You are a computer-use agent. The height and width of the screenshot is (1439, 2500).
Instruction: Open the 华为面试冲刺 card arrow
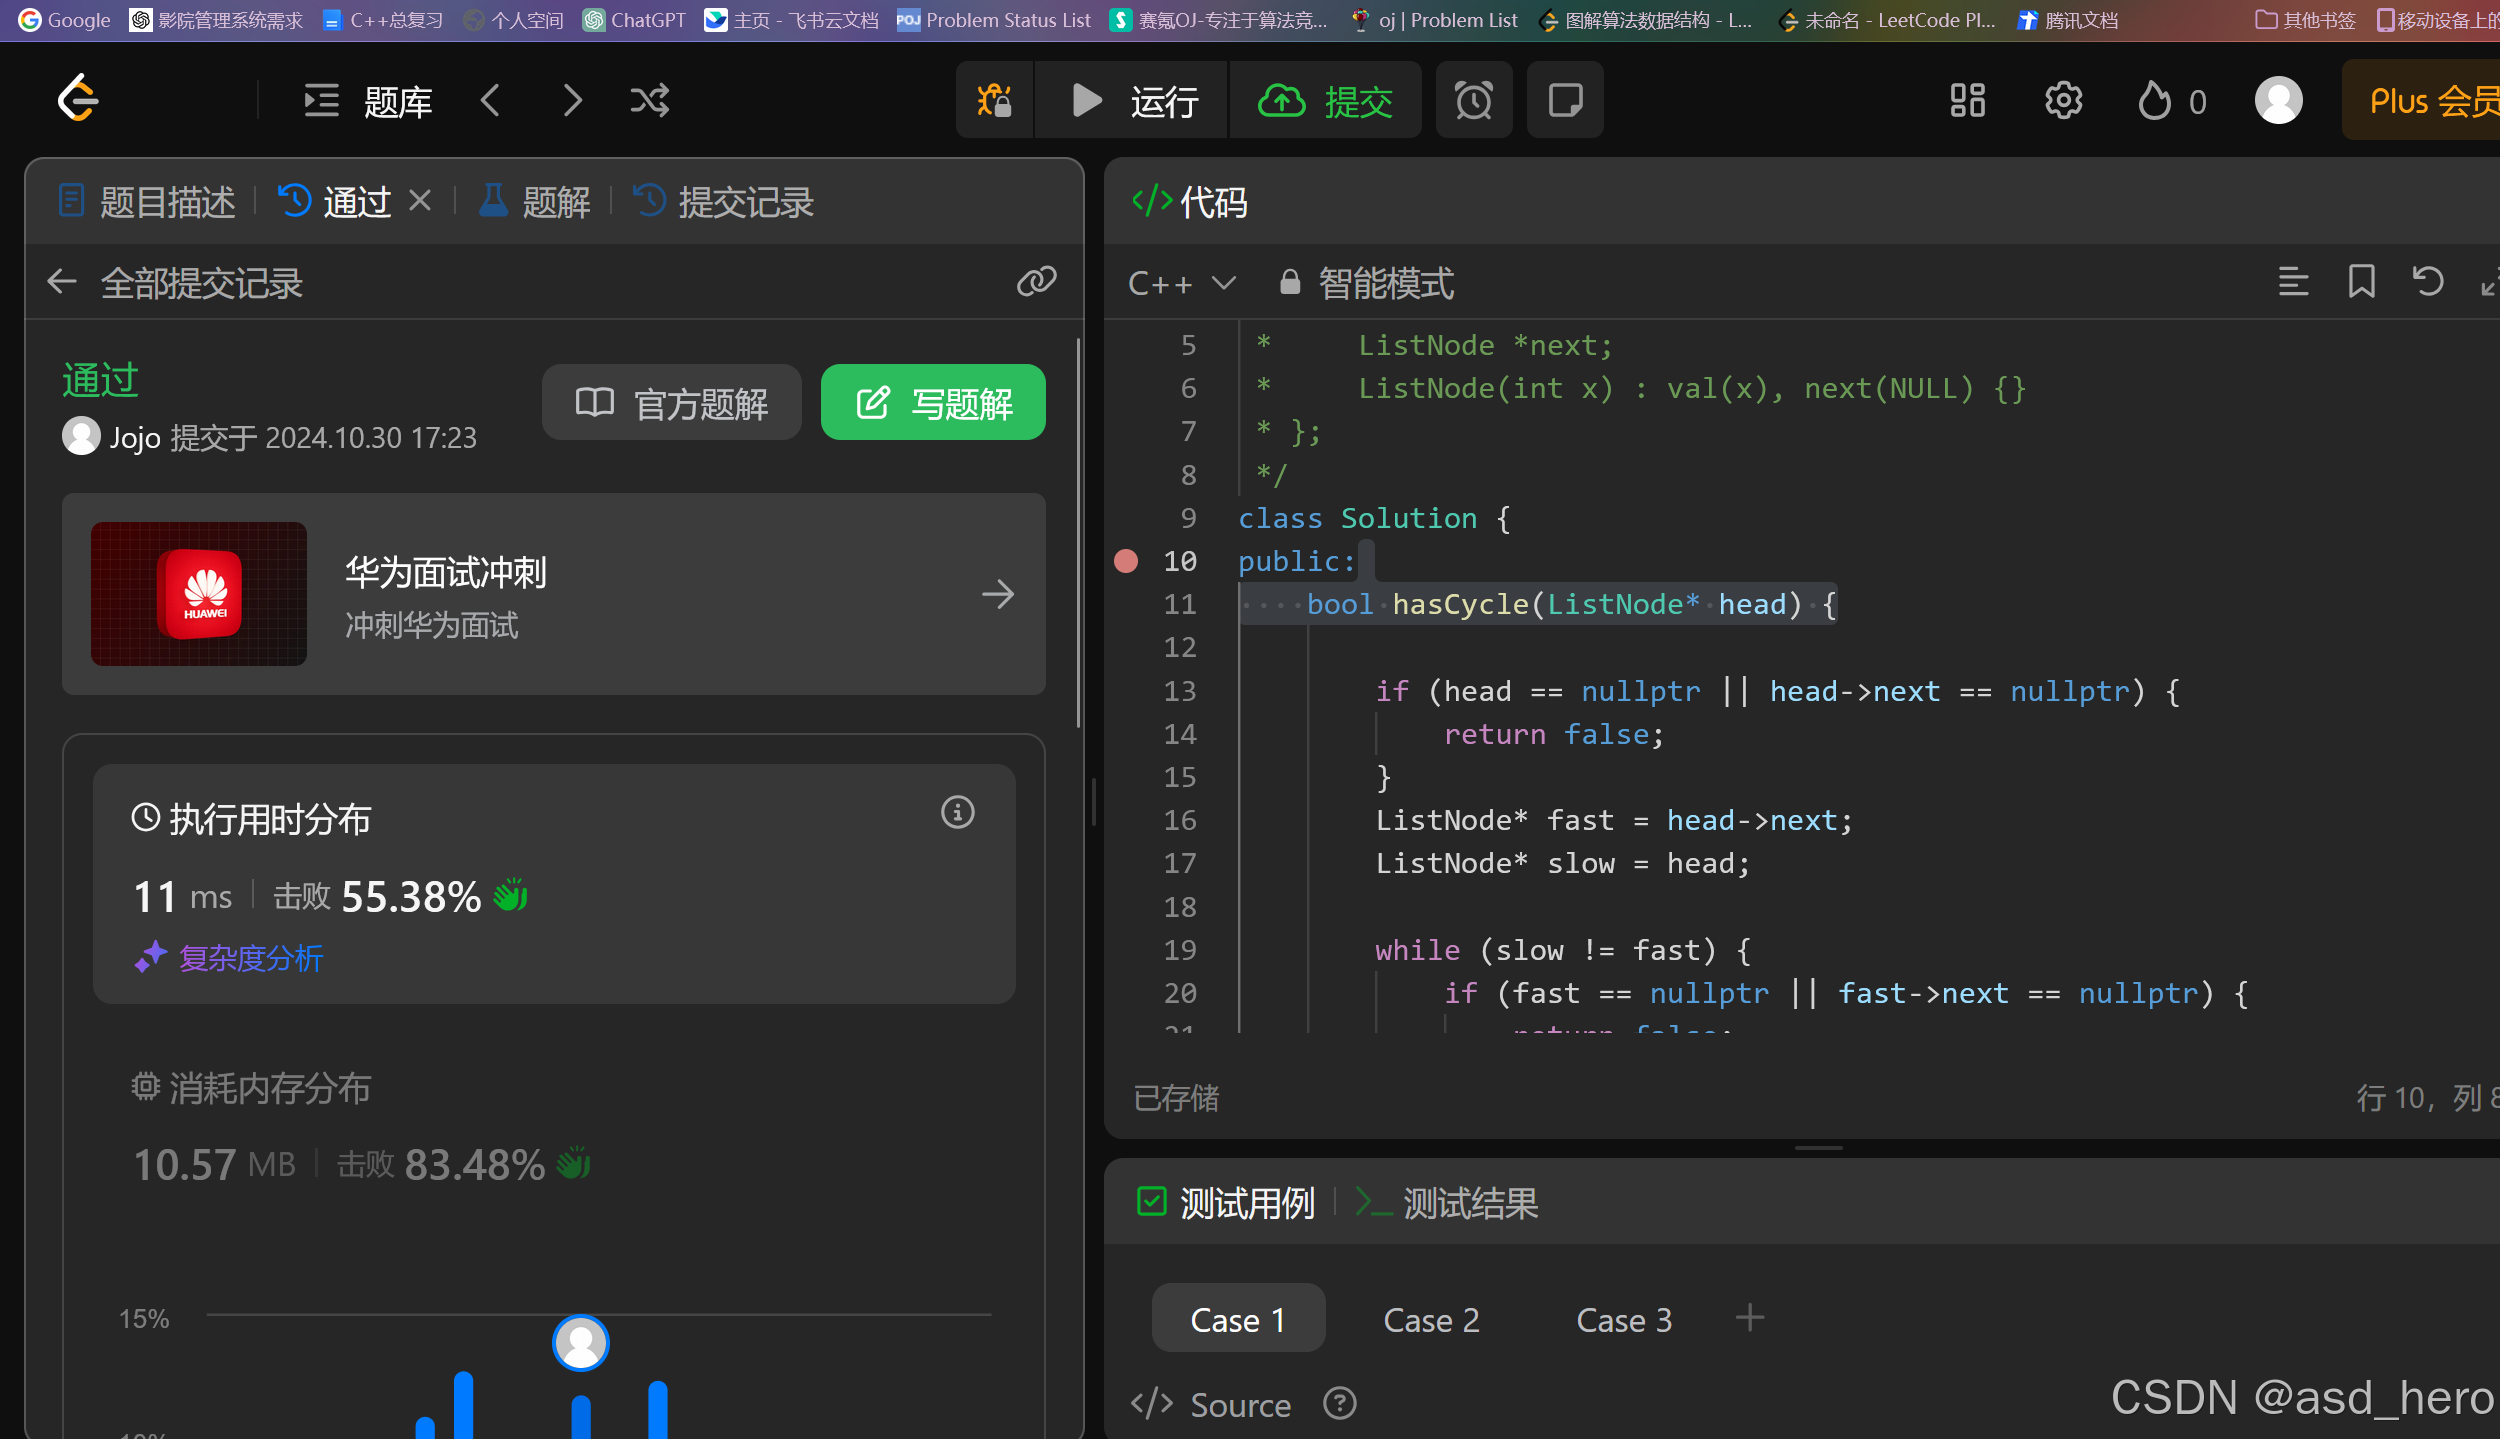point(997,595)
